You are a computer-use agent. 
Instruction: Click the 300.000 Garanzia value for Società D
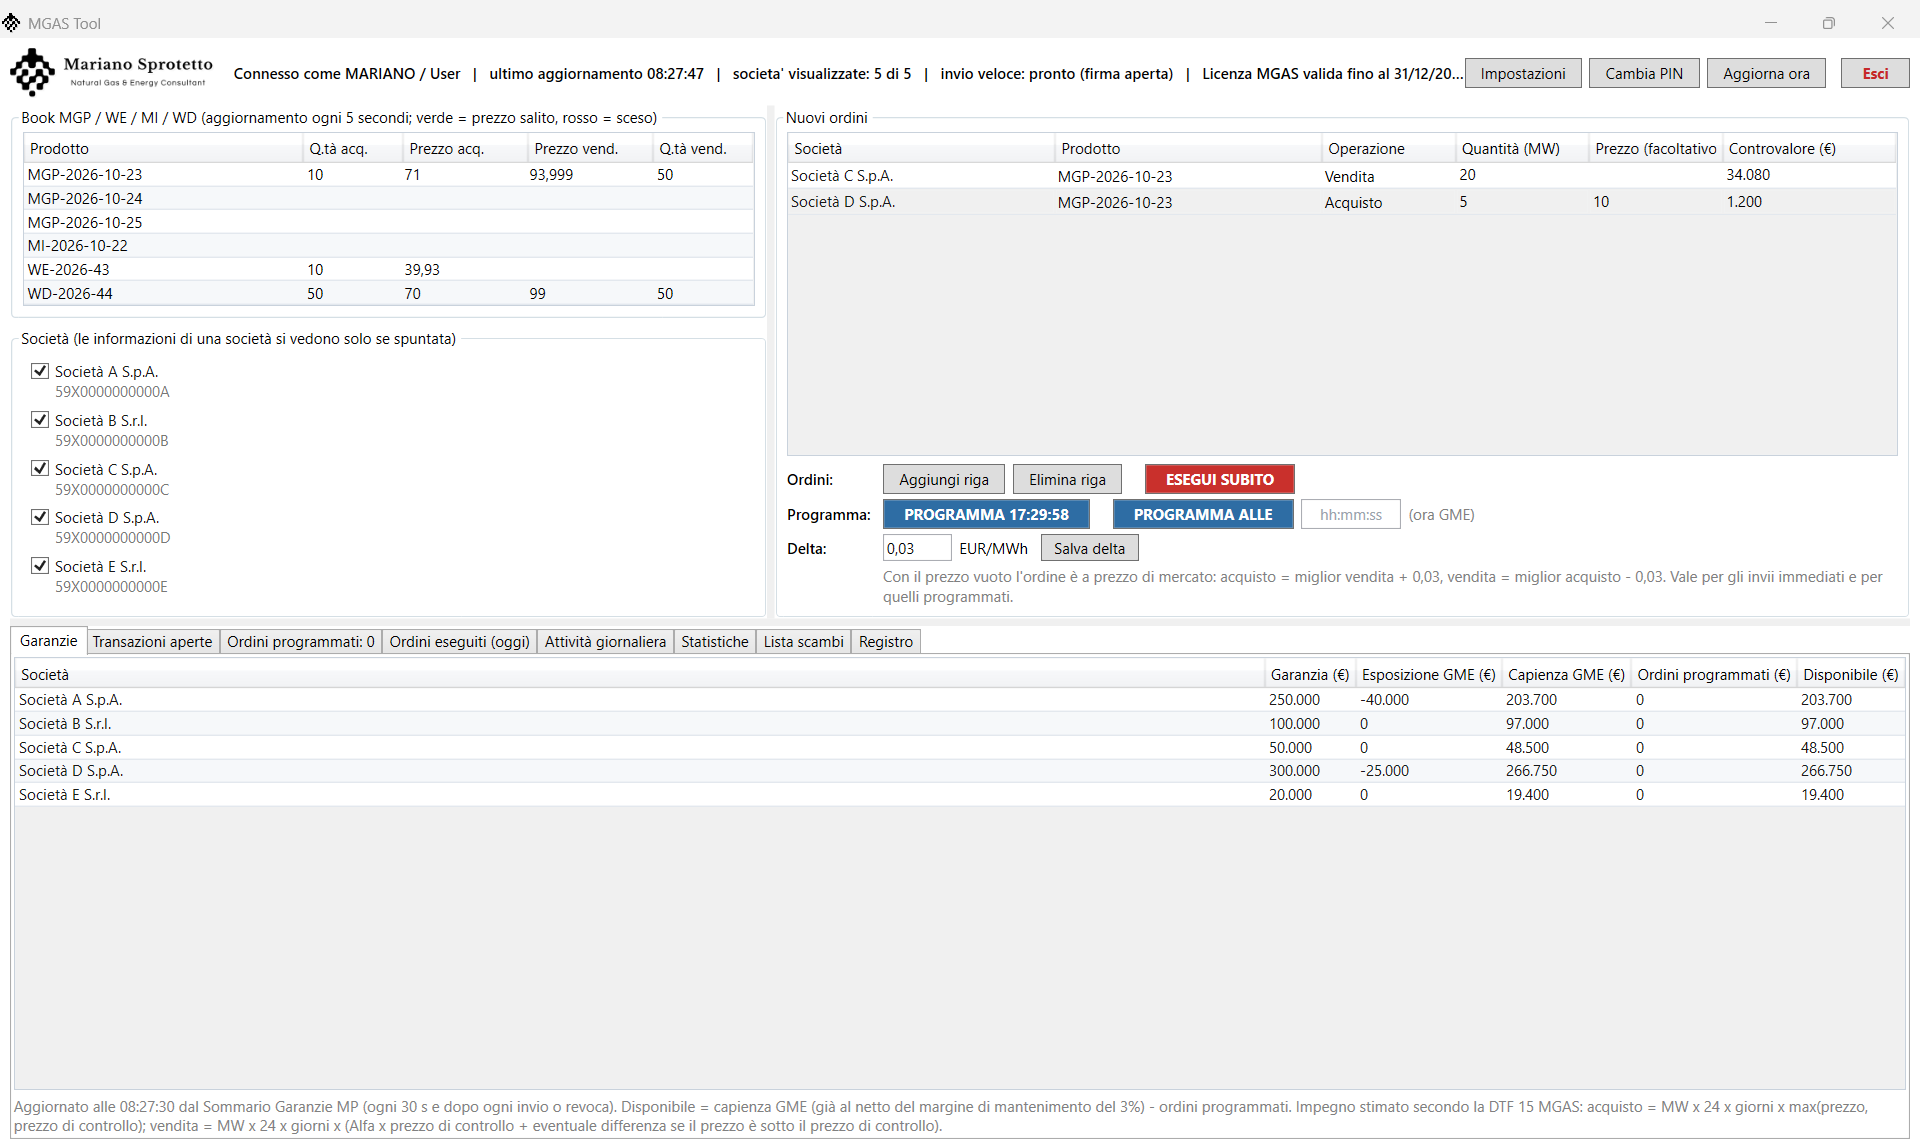coord(1294,771)
